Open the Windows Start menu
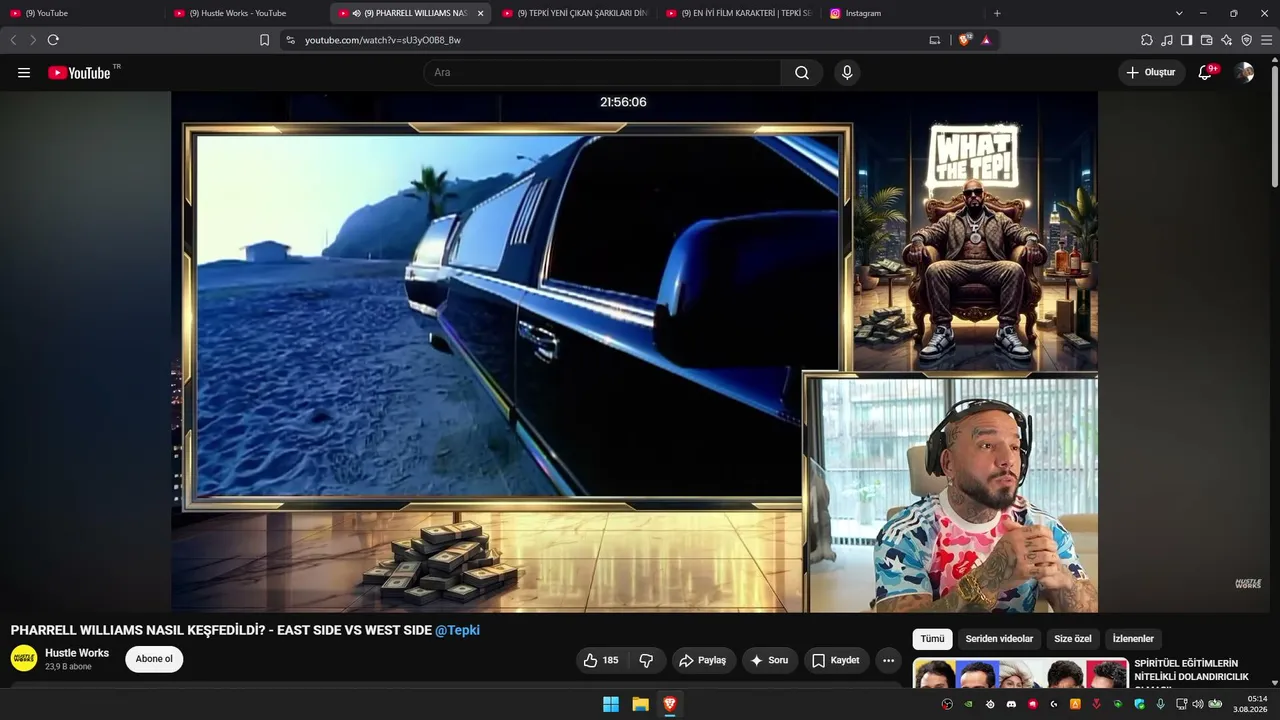This screenshot has width=1280, height=720. [610, 704]
